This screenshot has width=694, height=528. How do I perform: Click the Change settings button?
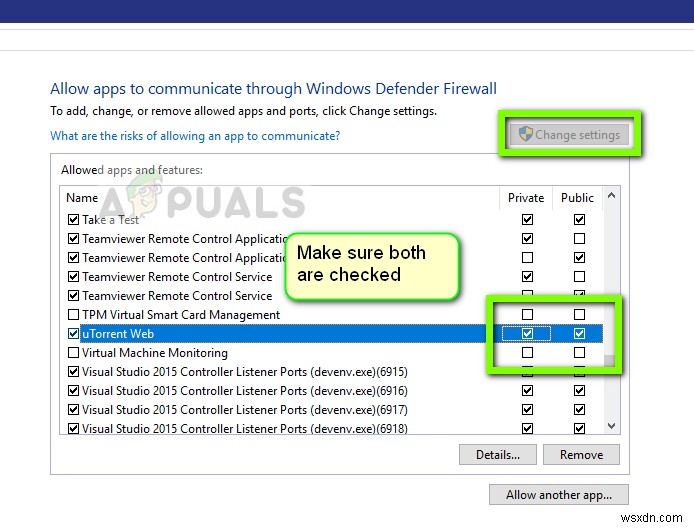coord(569,135)
